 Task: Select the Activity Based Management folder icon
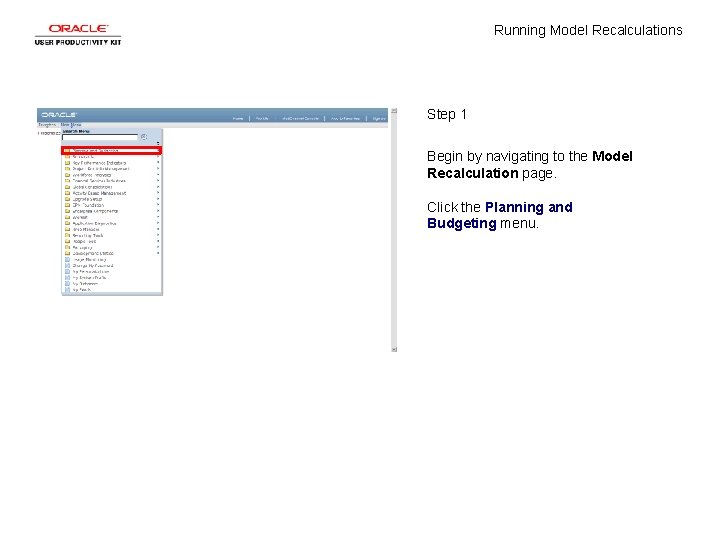click(x=68, y=193)
